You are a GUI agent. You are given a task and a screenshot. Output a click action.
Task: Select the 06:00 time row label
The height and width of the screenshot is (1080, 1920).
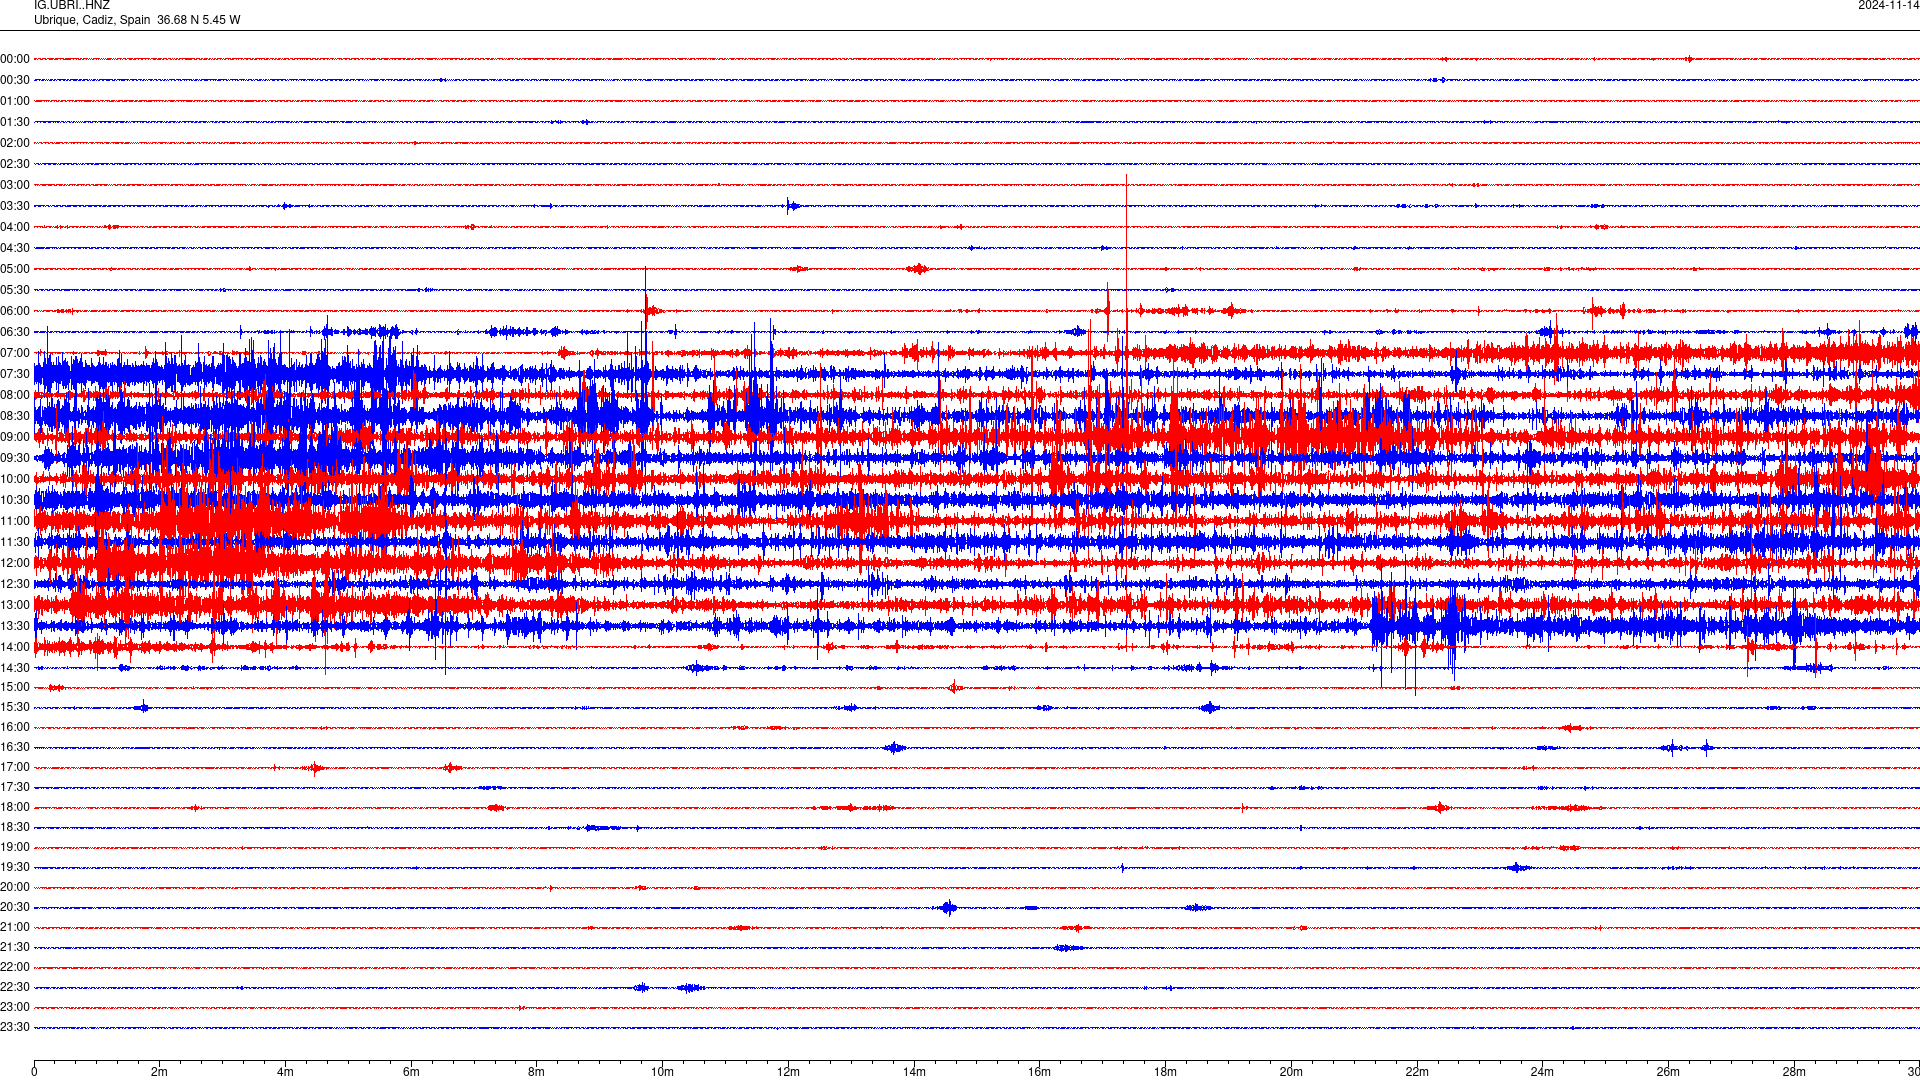pos(15,311)
